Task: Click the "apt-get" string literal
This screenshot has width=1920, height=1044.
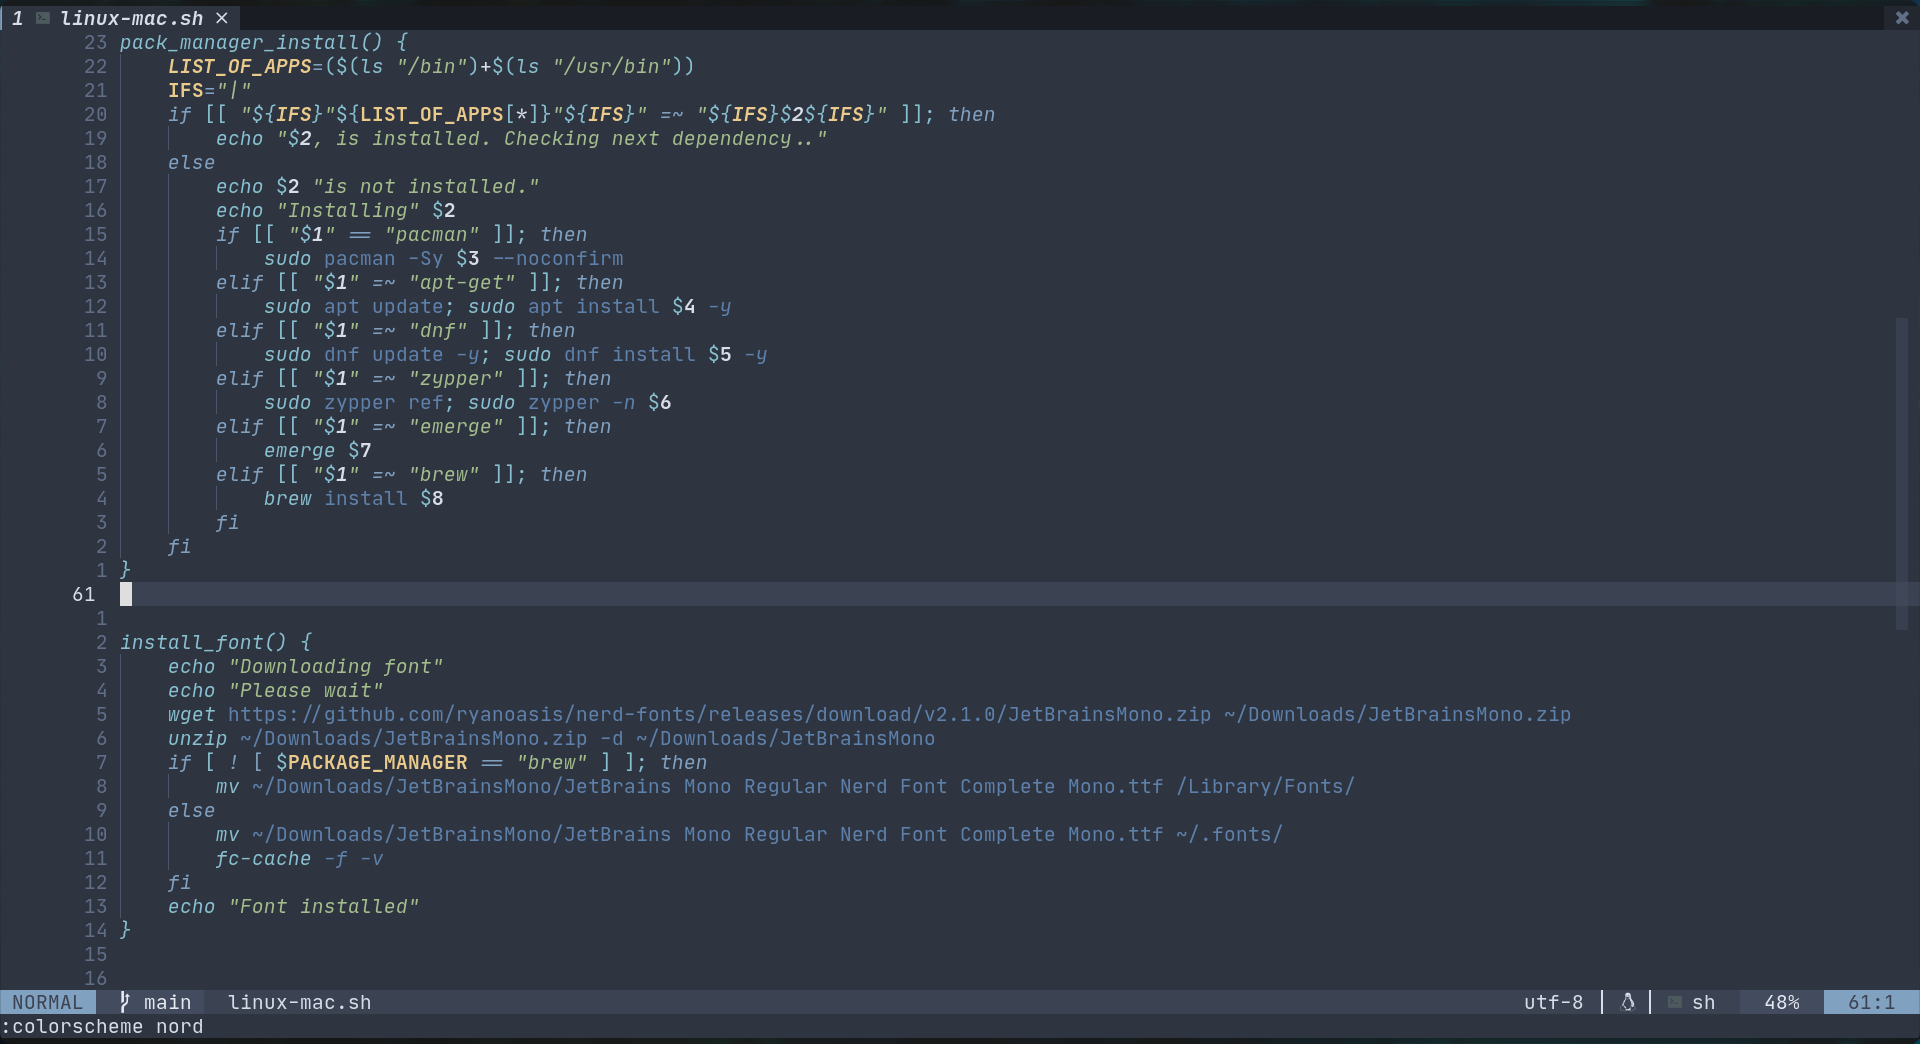Action: tap(462, 282)
